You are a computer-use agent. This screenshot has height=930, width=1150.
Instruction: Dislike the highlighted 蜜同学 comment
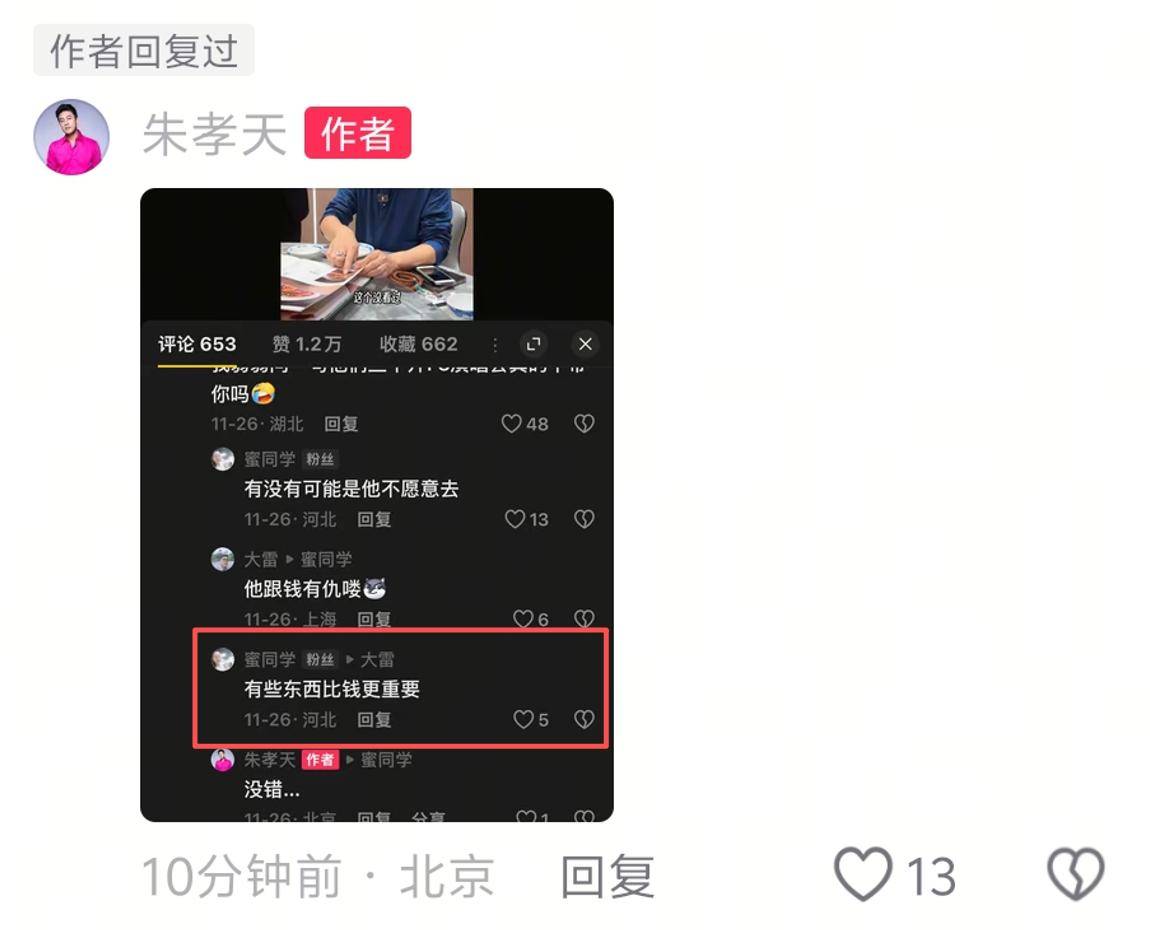(x=584, y=720)
